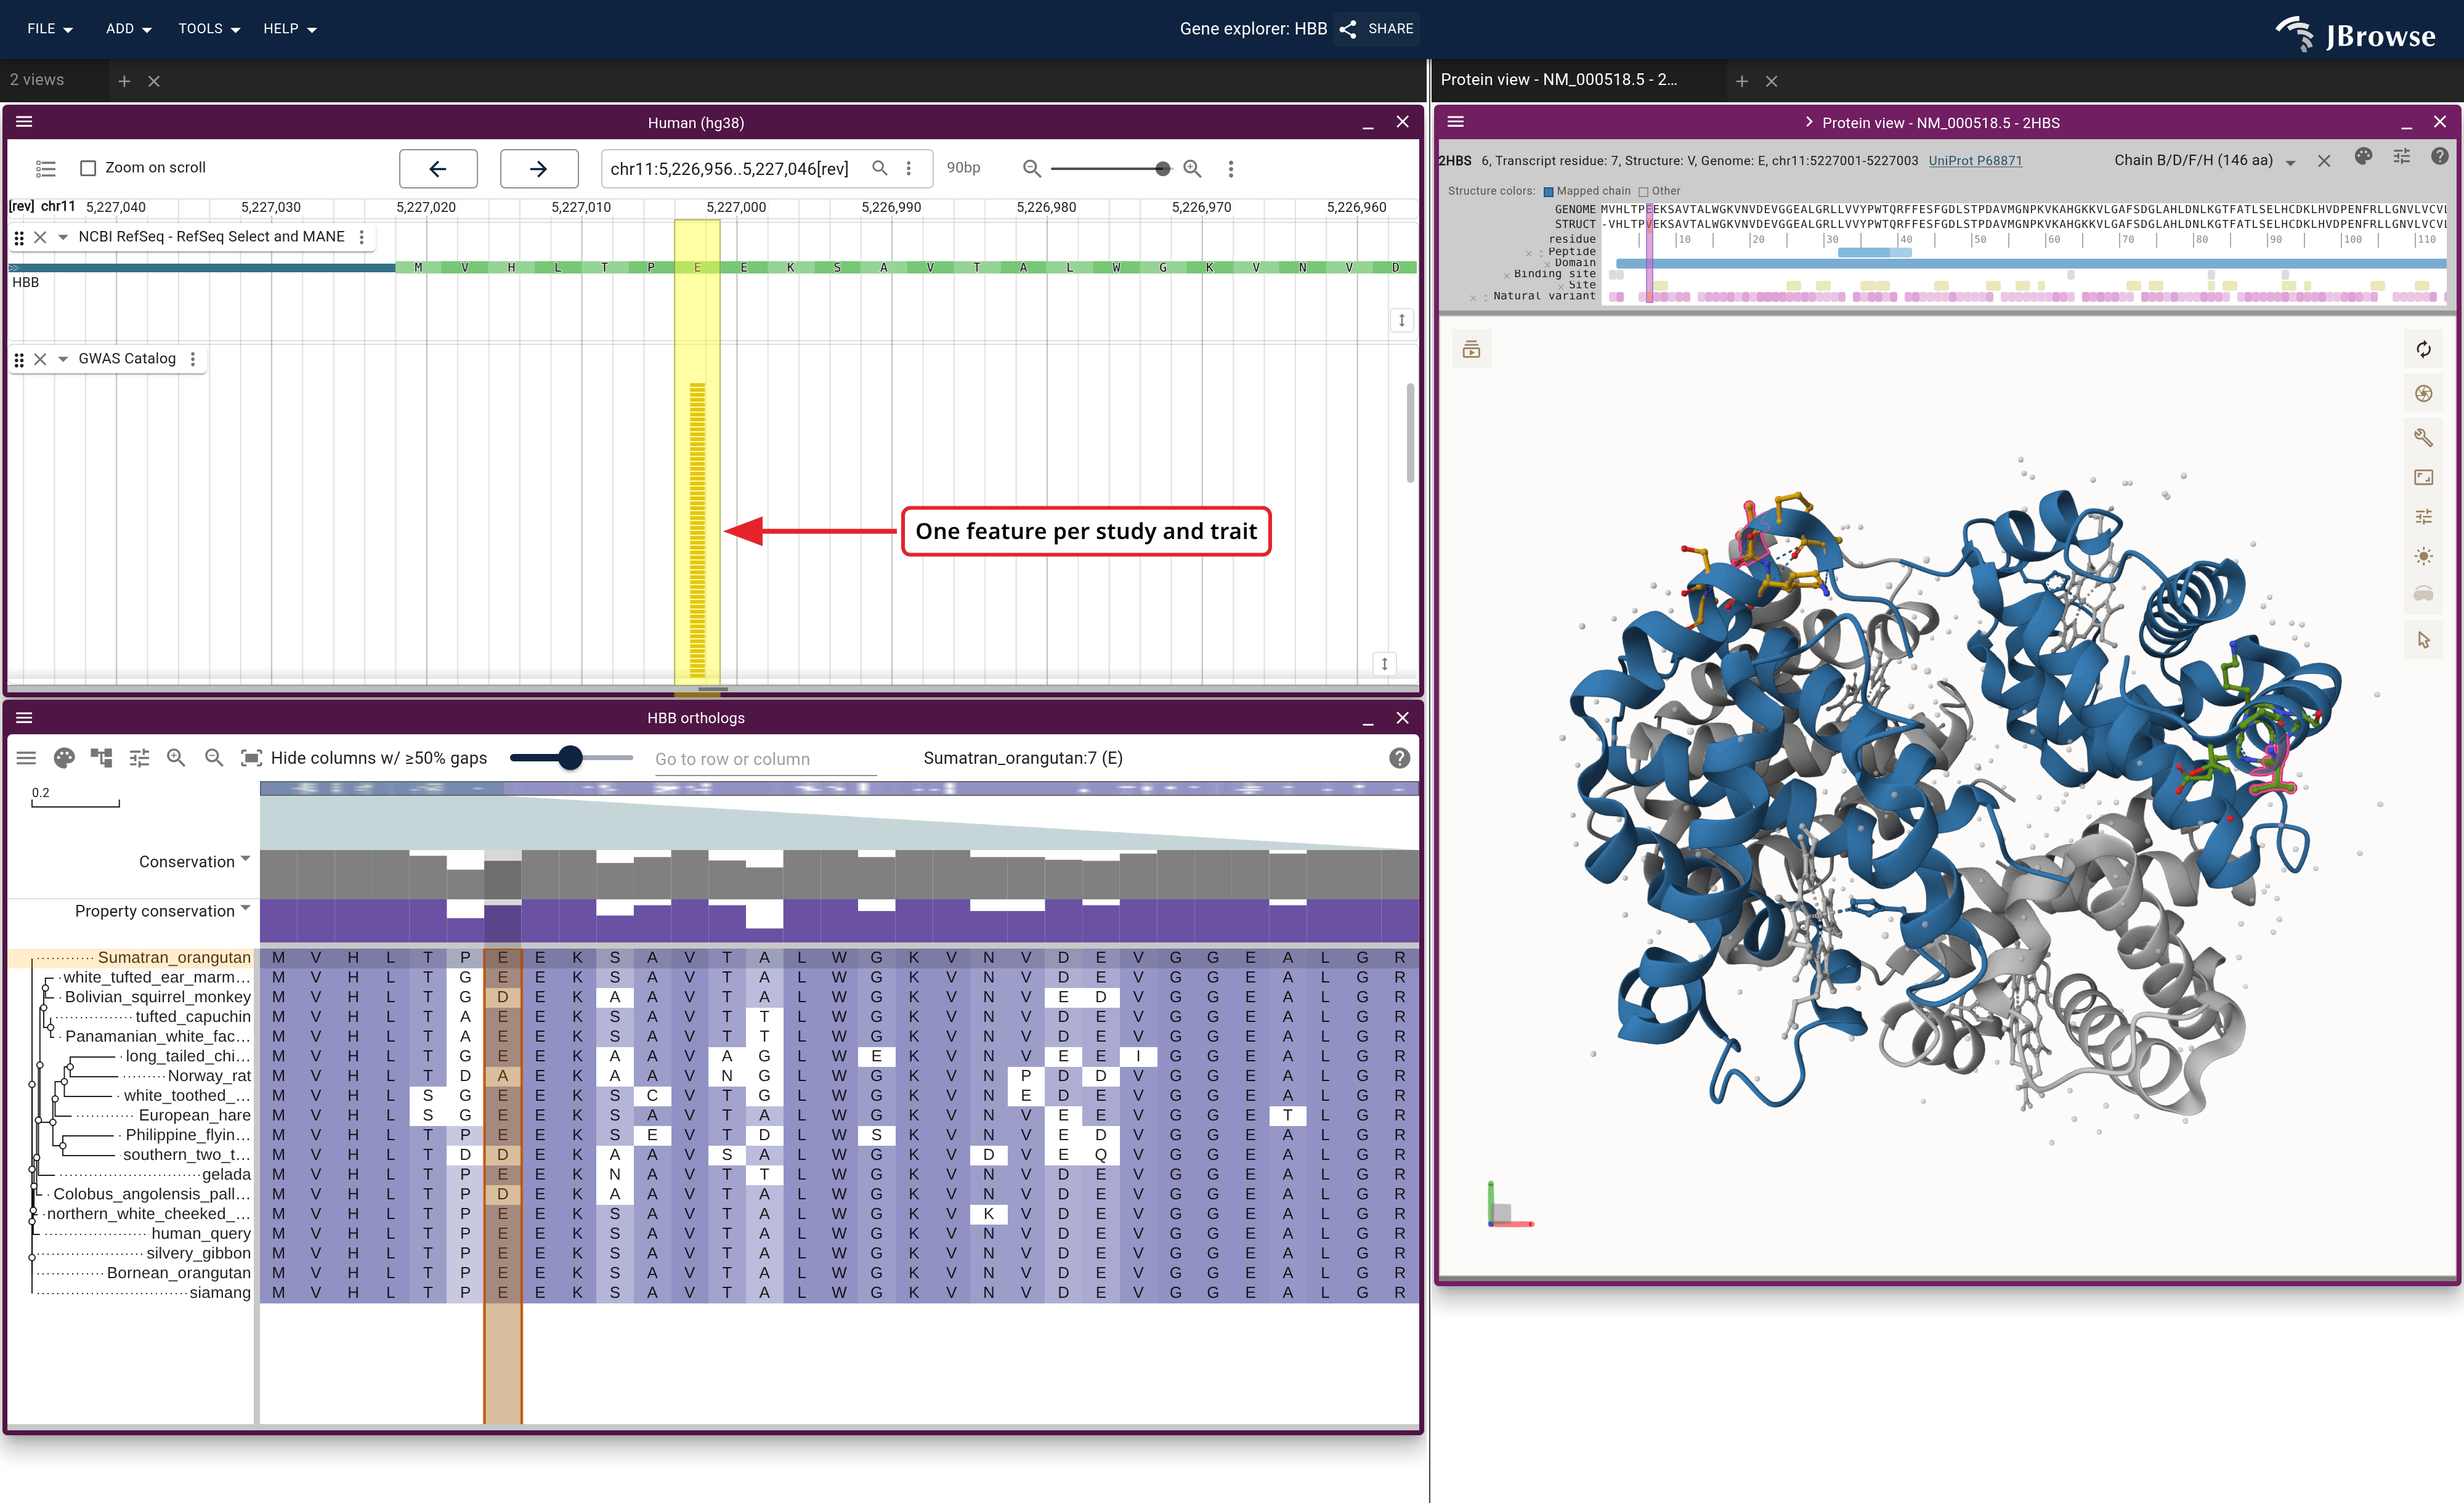
Task: Expand the GWAS Catalog track dropdown arrow
Action: tap(63, 359)
